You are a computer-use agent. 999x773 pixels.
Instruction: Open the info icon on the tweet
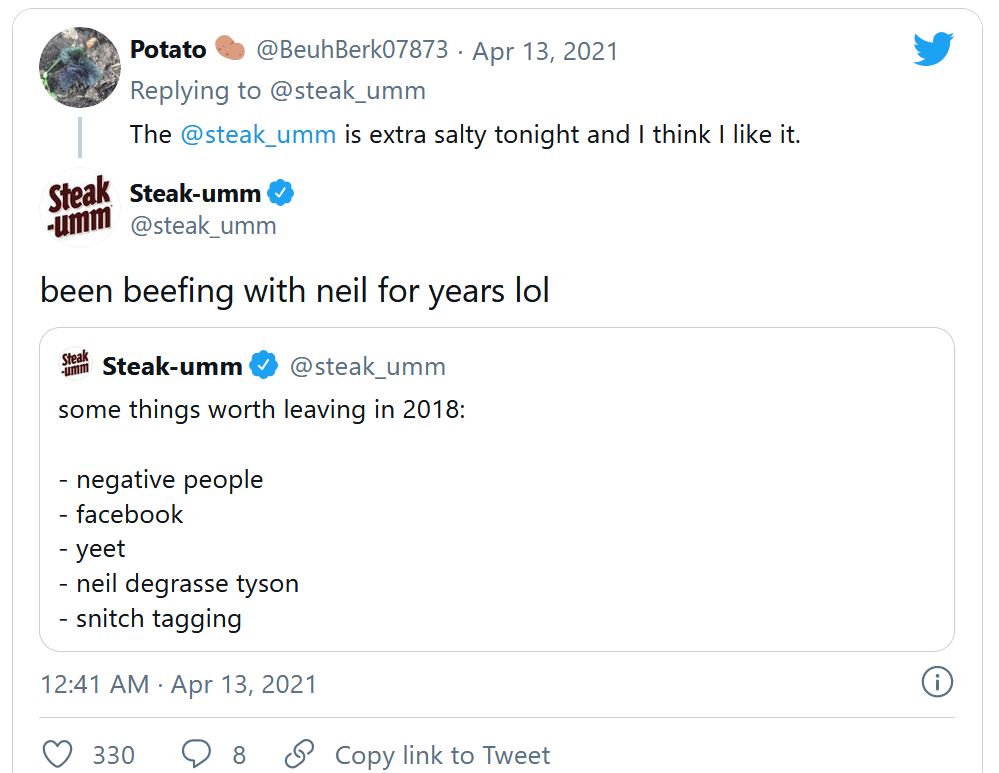[937, 683]
